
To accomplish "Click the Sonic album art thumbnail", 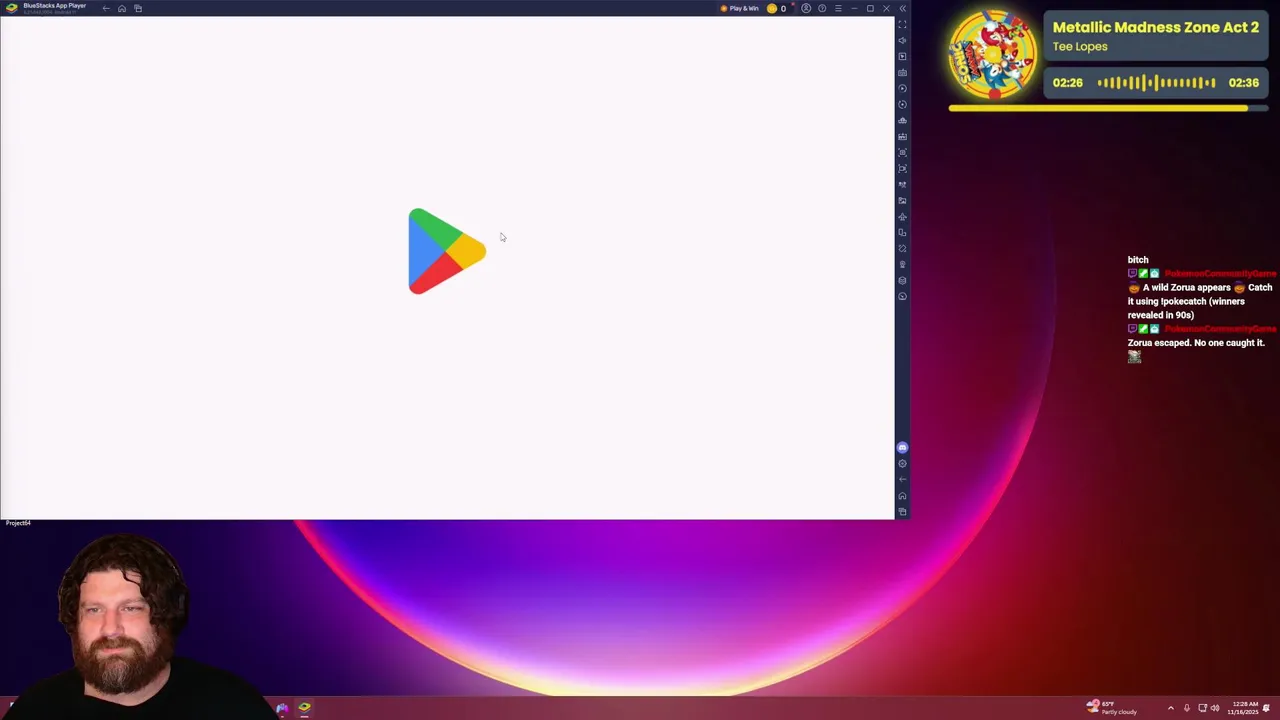I will [993, 55].
